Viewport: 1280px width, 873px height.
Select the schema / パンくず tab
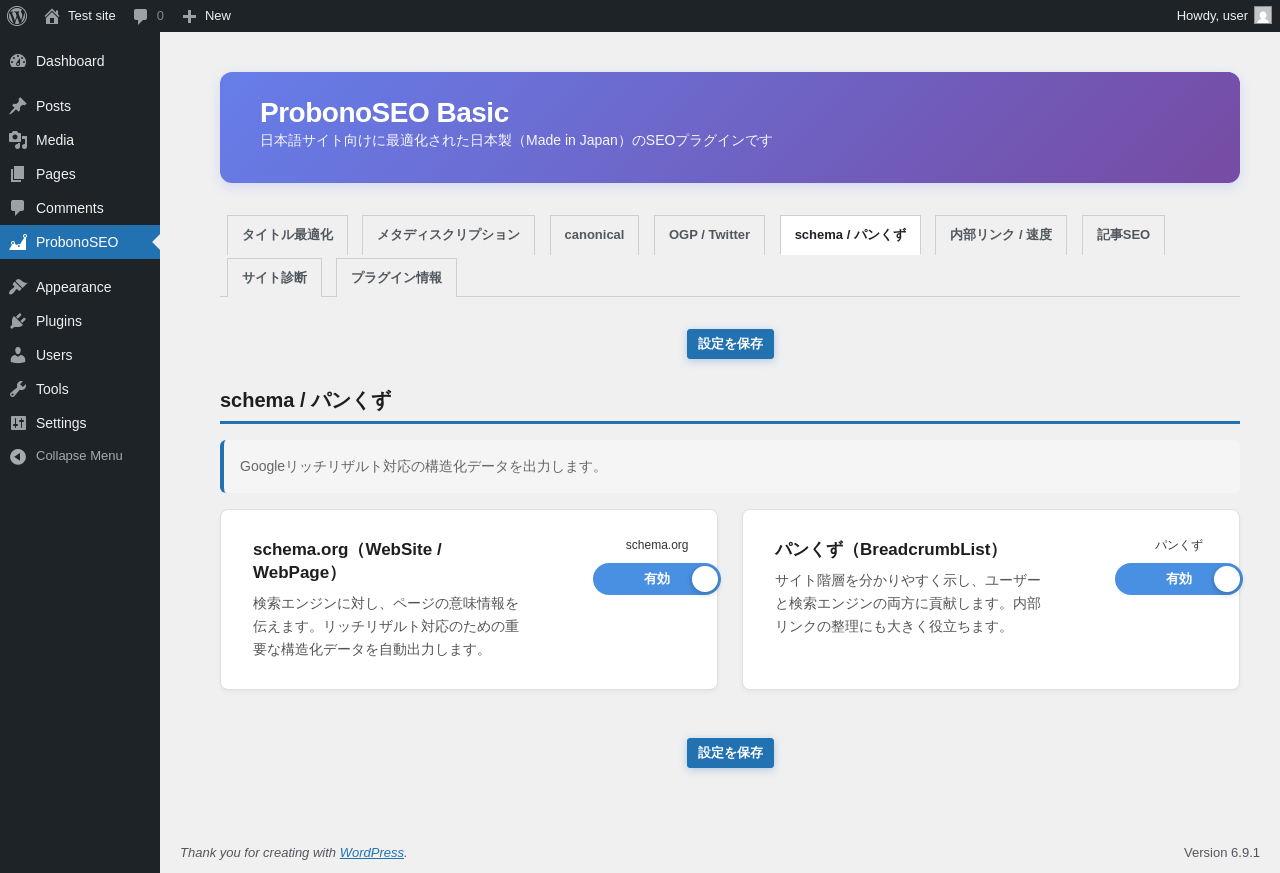(x=850, y=235)
